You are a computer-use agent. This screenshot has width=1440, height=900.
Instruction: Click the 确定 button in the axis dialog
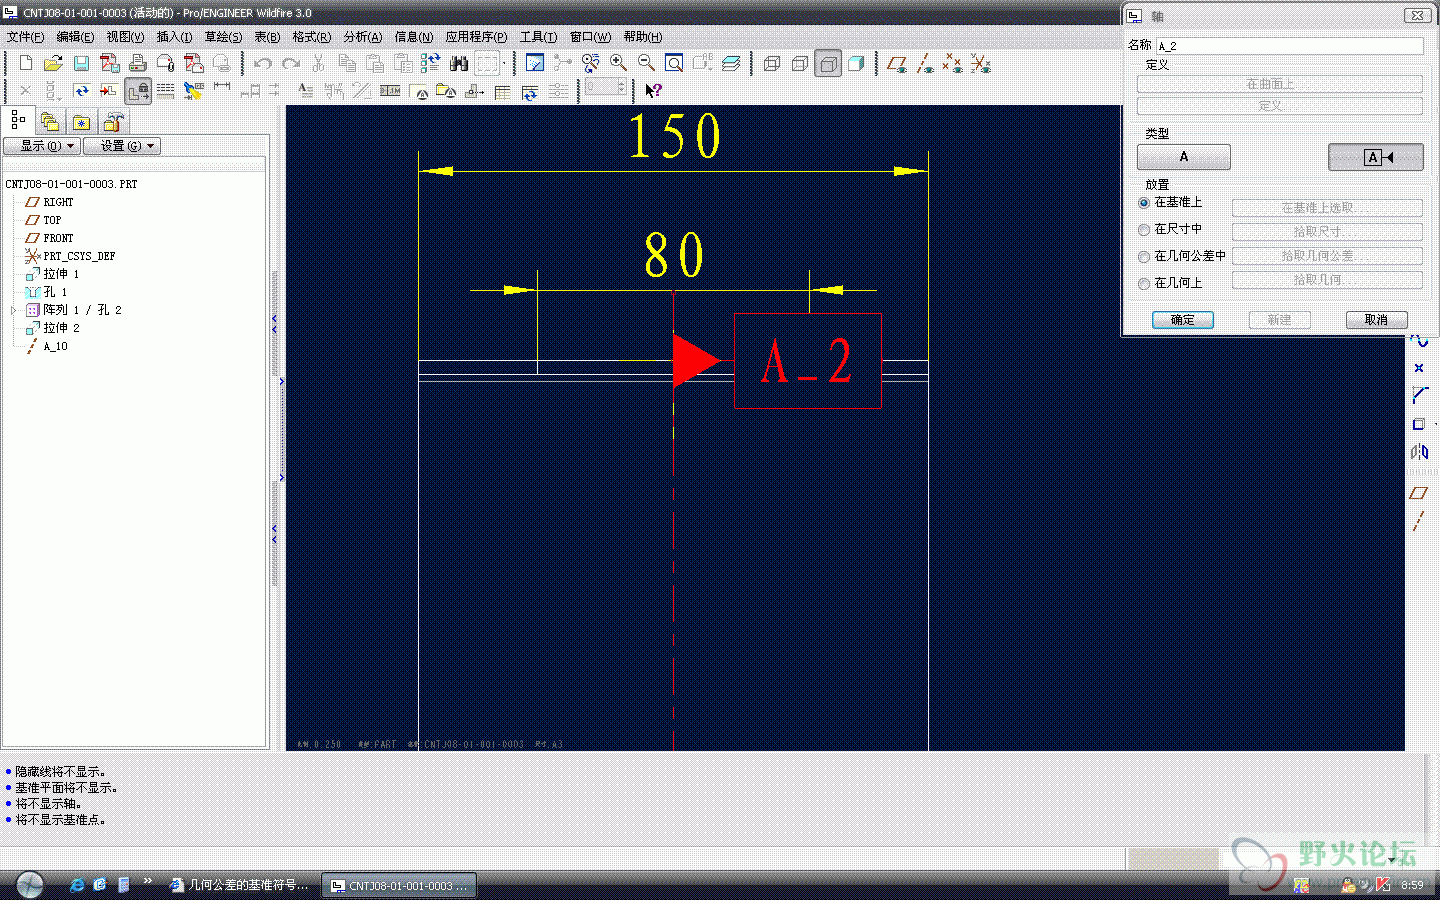[x=1183, y=320]
